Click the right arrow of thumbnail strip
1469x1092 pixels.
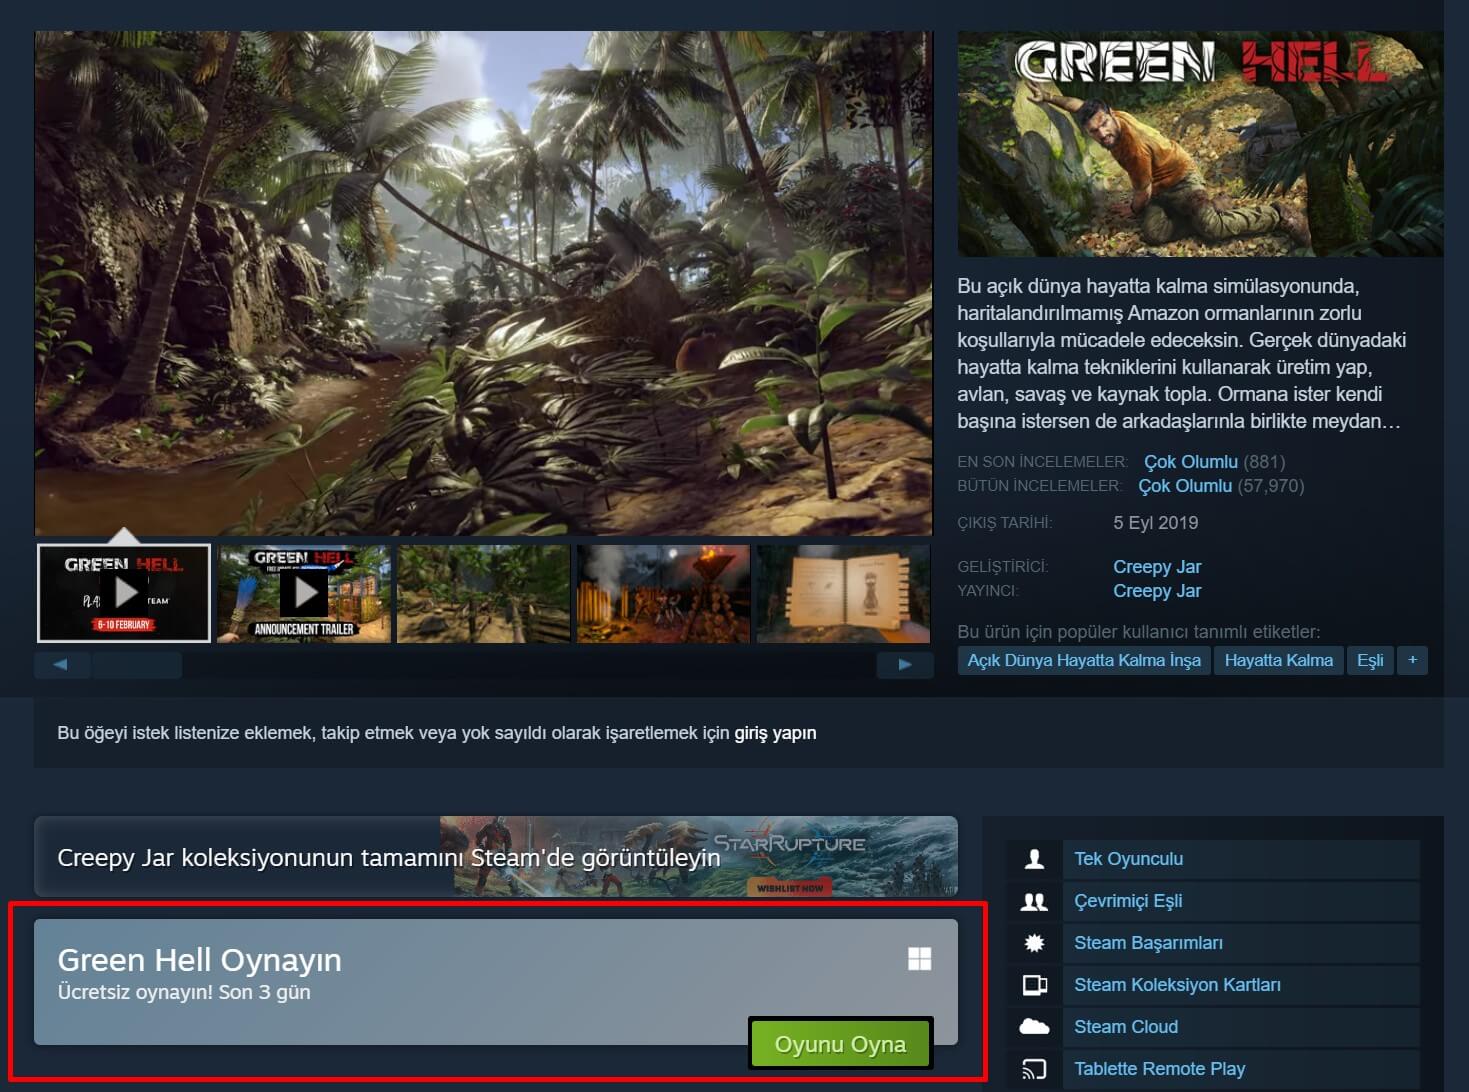tap(905, 664)
